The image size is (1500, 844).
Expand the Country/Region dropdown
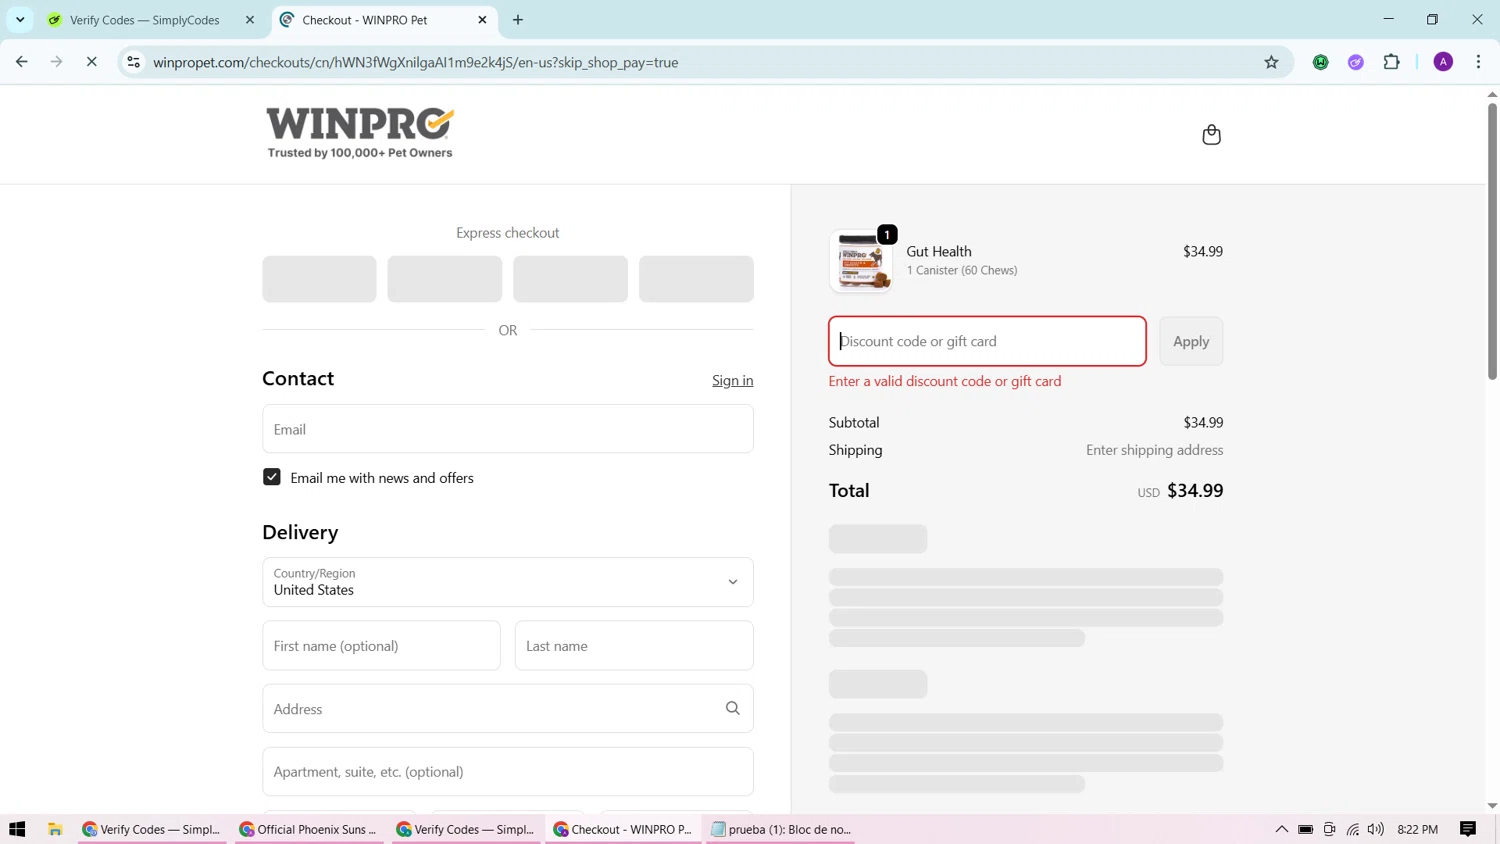pyautogui.click(x=508, y=582)
